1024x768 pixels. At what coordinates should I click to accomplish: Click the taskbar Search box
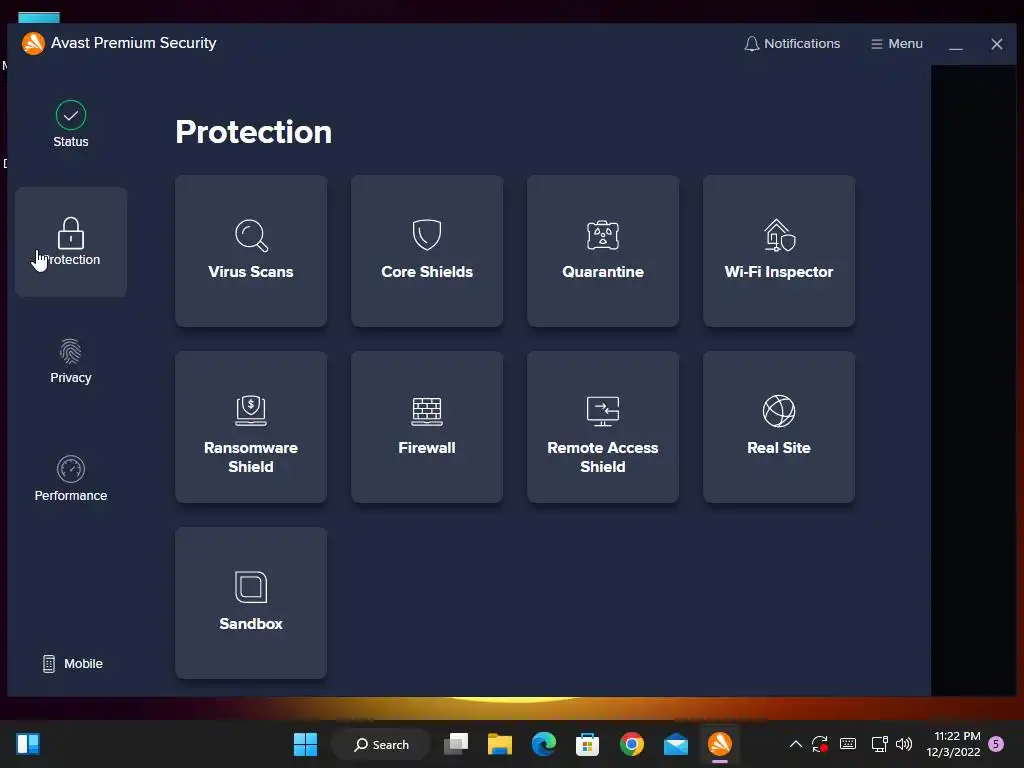(x=381, y=744)
